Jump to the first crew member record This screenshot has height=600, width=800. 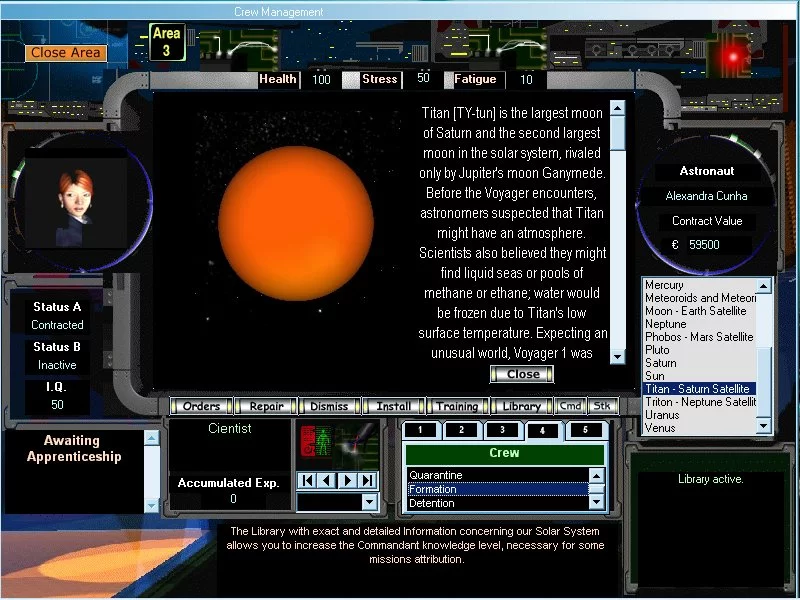308,480
